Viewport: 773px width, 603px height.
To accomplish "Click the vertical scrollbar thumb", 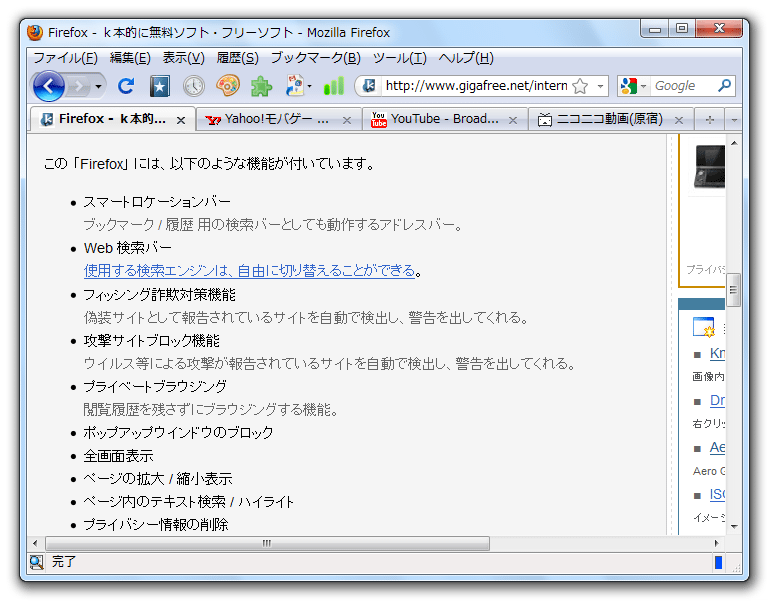I will point(734,290).
